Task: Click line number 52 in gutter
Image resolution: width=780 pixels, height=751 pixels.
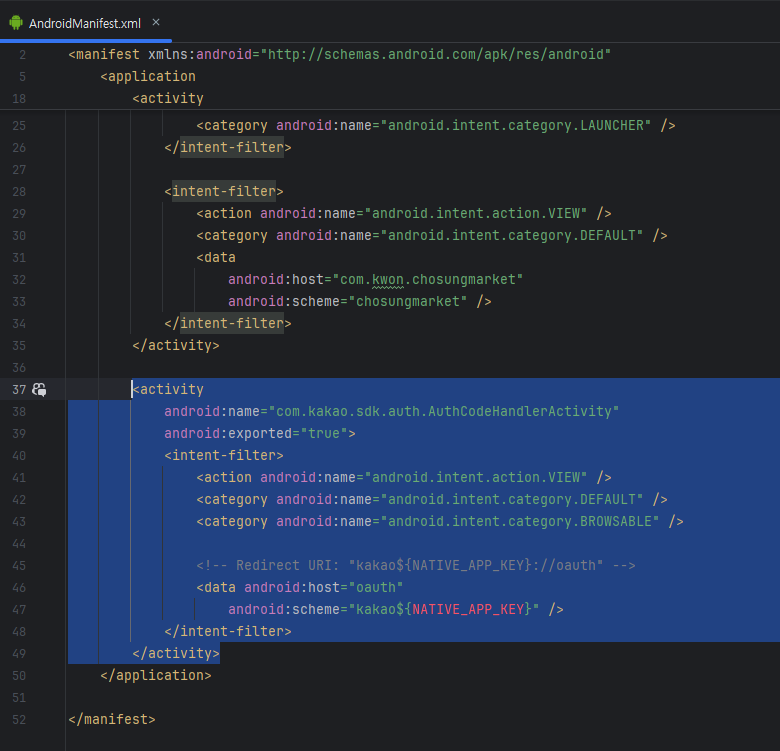Action: point(19,720)
